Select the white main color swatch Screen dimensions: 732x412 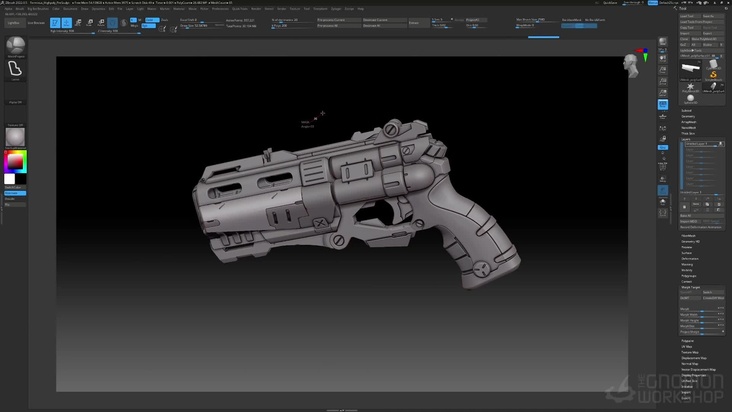[x=10, y=179]
